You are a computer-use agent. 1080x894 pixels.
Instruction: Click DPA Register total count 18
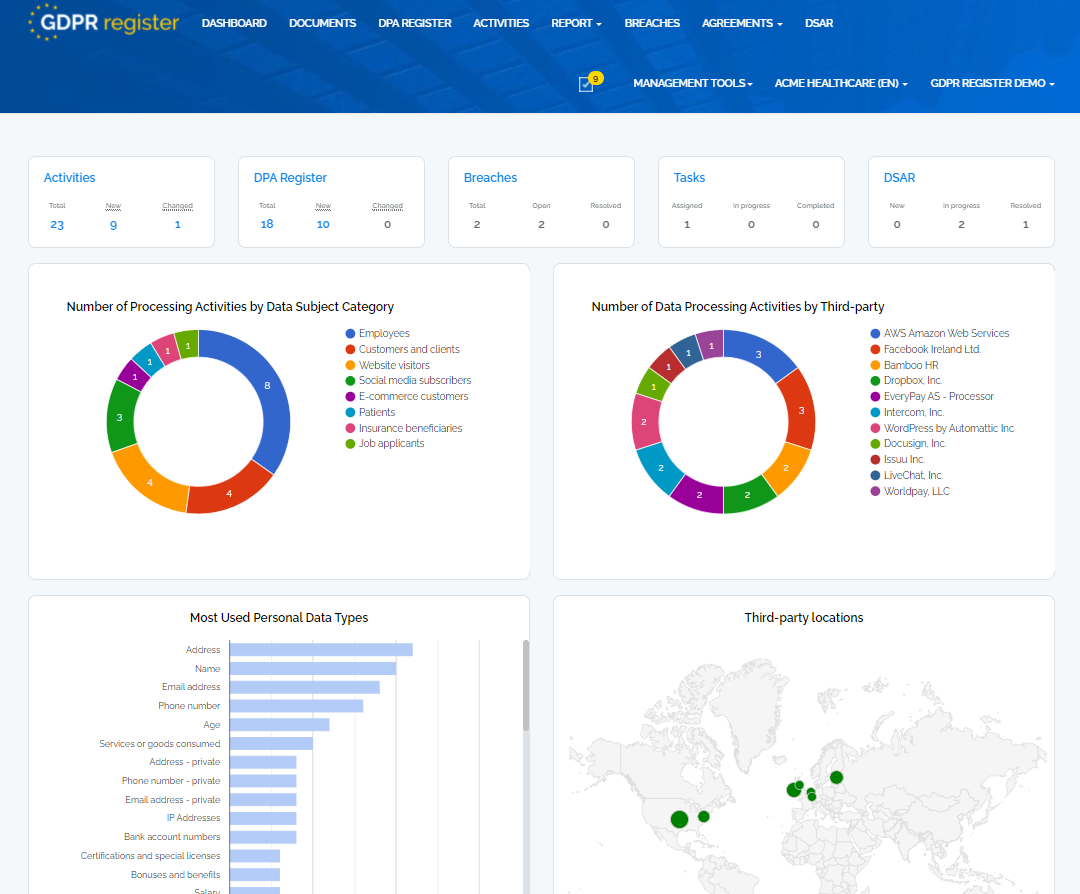pos(267,224)
